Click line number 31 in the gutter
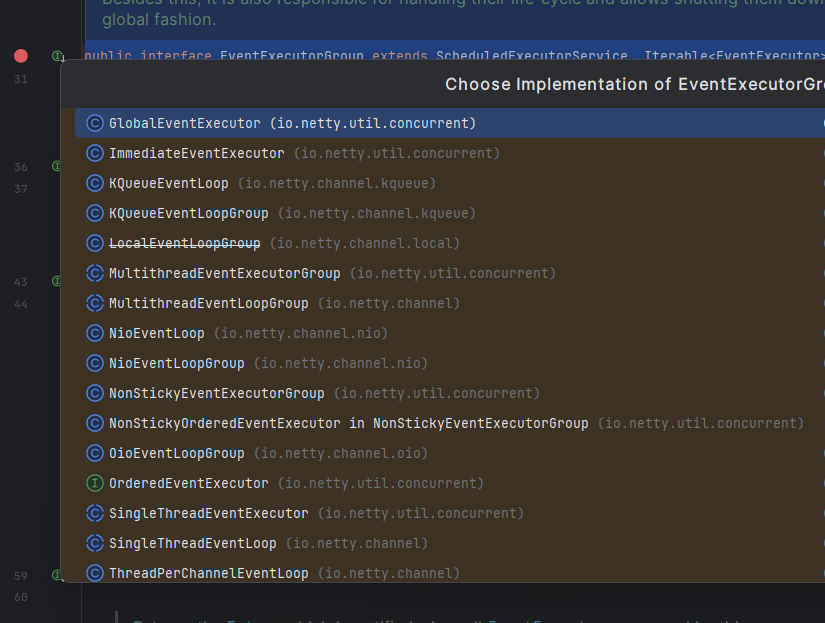825x623 pixels. [x=21, y=79]
